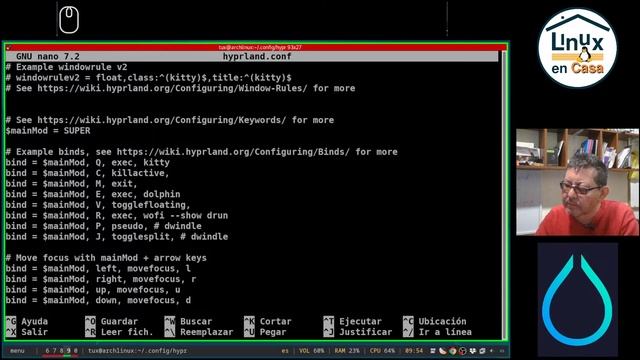The width and height of the screenshot is (640, 360).
Task: Click the ^U Pegar shortcut in nano
Action: click(x=265, y=332)
